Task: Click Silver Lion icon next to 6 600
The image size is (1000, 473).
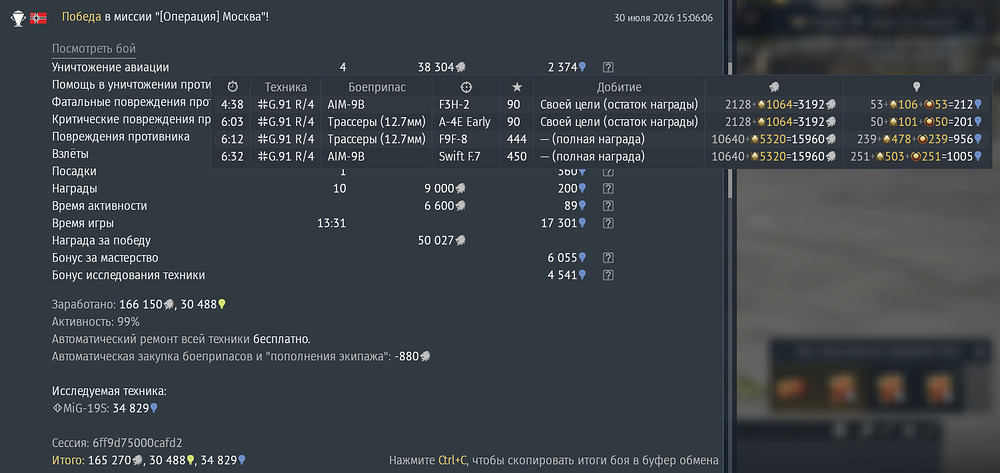Action: pos(460,206)
